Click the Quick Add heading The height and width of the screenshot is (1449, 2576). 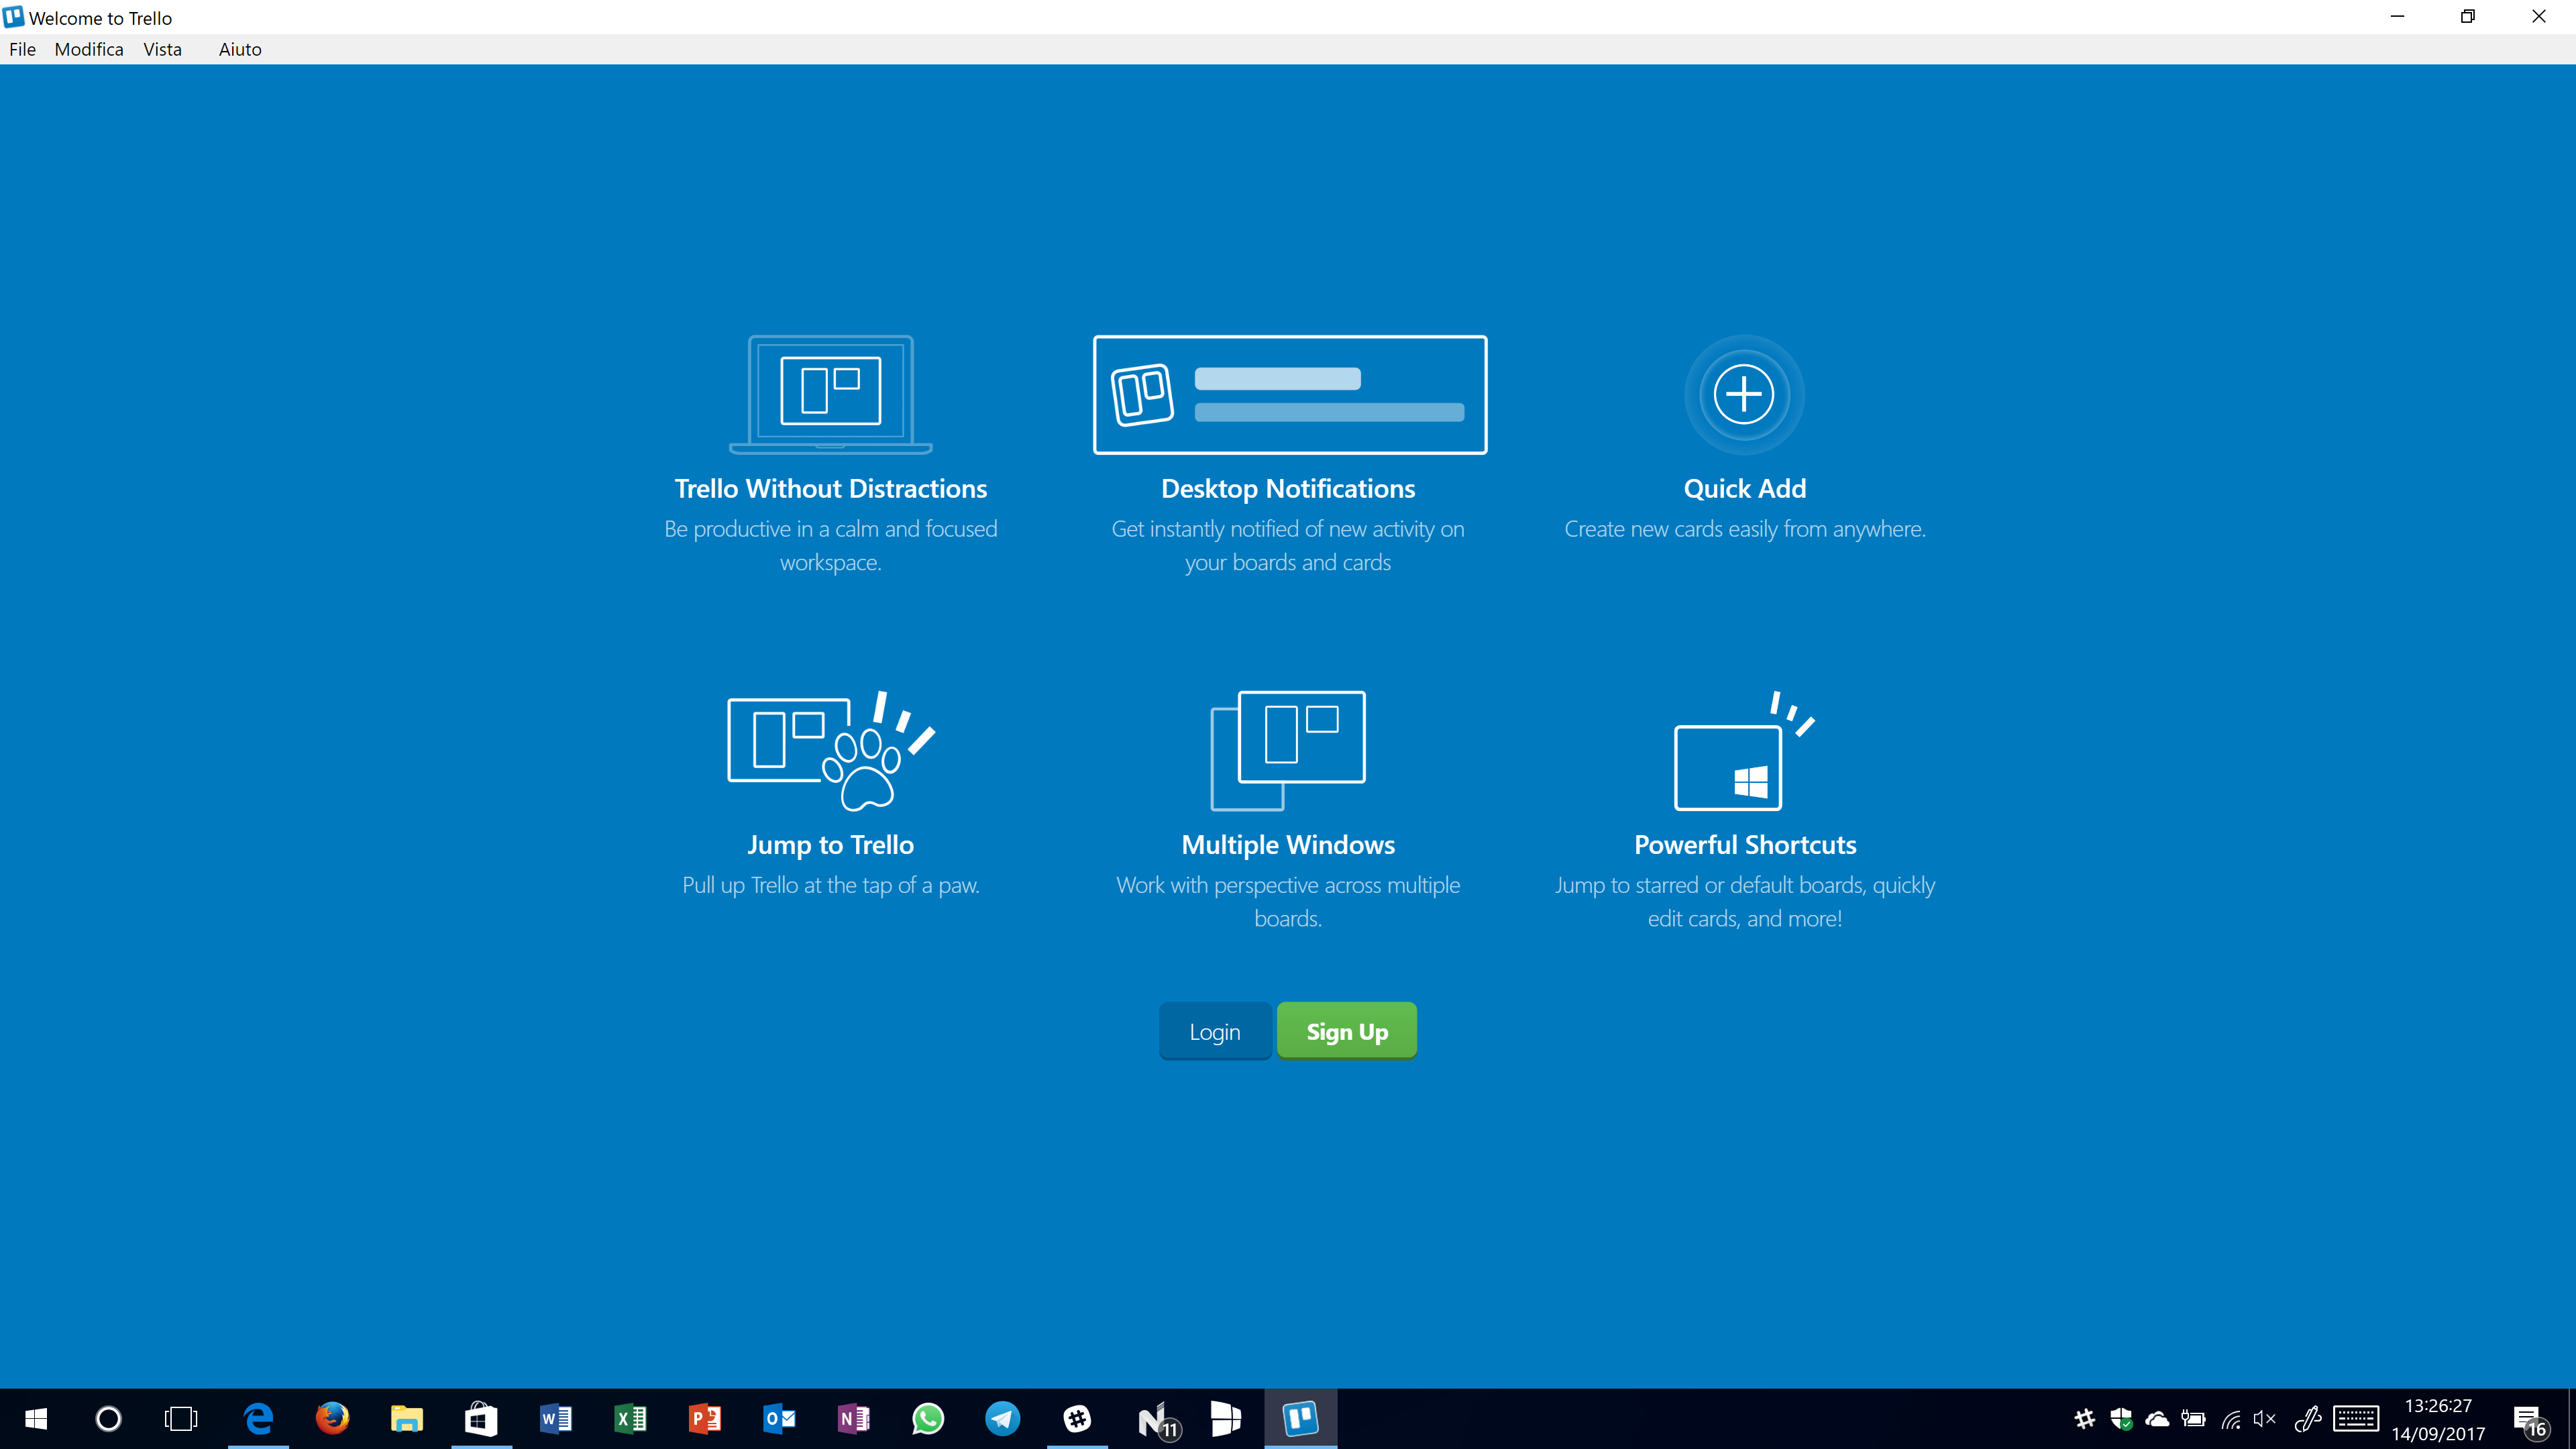click(1744, 488)
